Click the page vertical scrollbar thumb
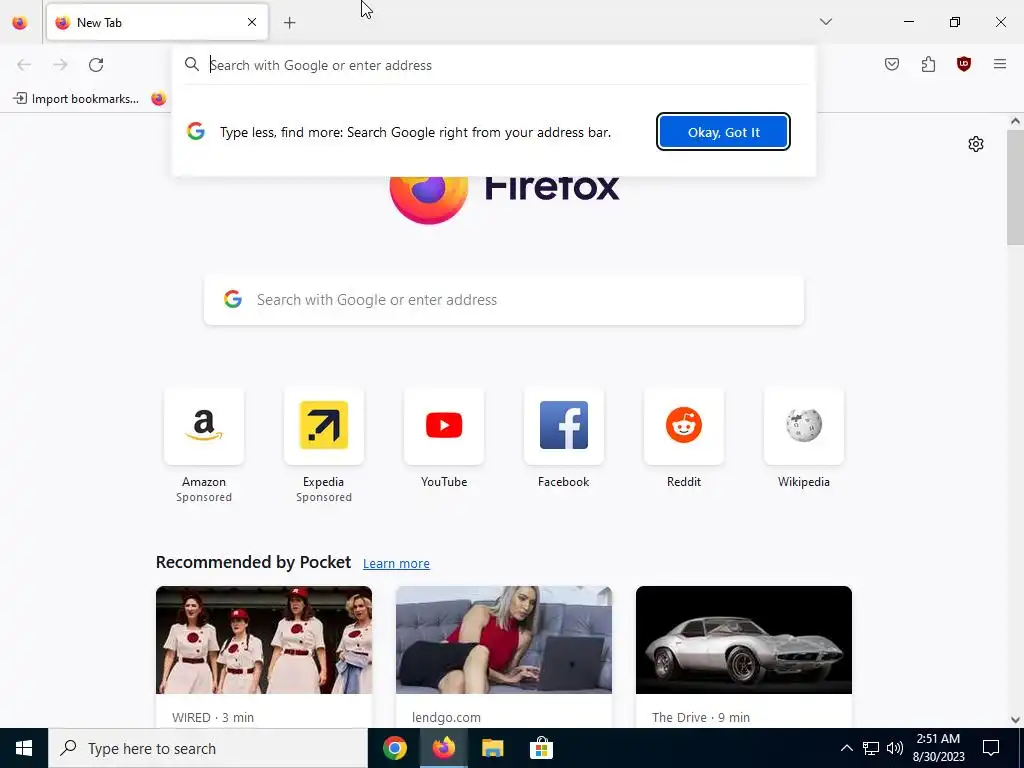1024x768 pixels. pyautogui.click(x=1016, y=187)
